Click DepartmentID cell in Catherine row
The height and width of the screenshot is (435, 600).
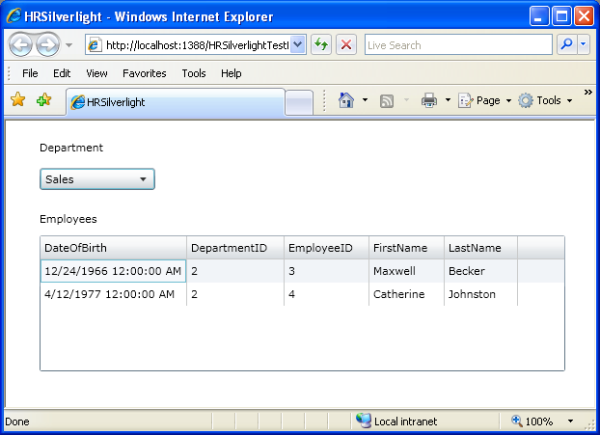point(235,294)
